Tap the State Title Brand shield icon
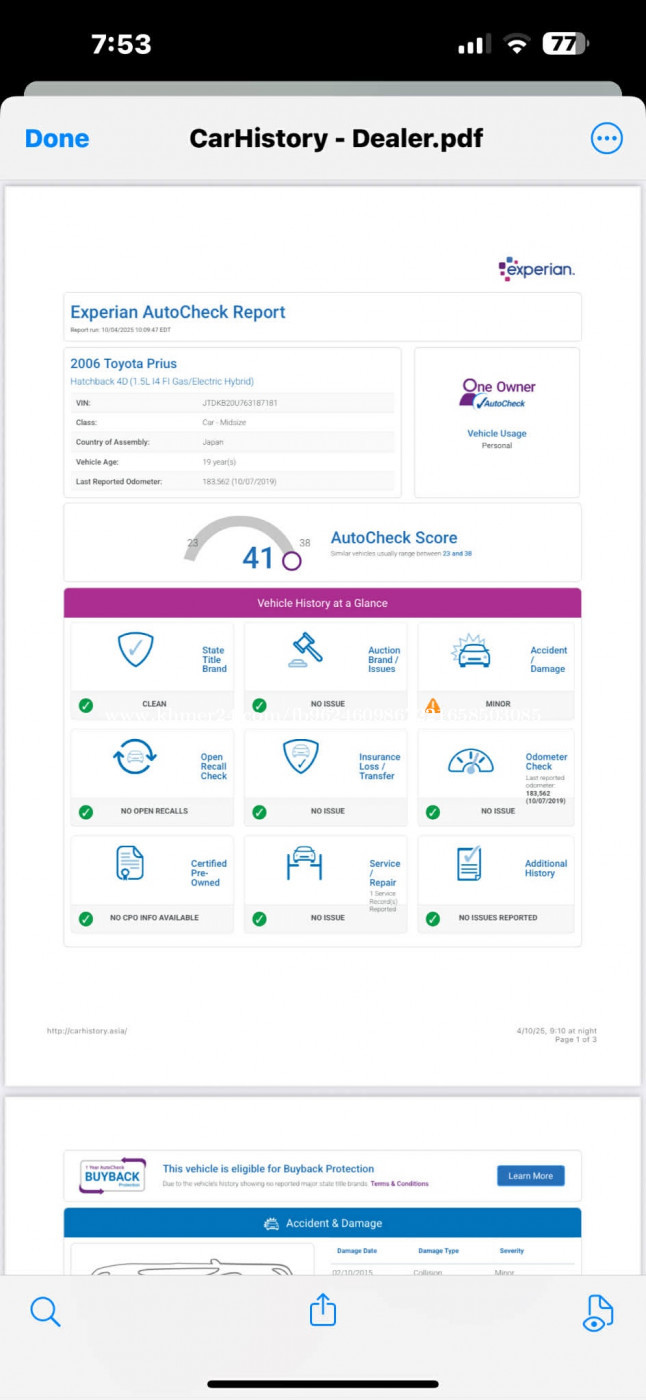This screenshot has width=646, height=1400. click(x=135, y=650)
